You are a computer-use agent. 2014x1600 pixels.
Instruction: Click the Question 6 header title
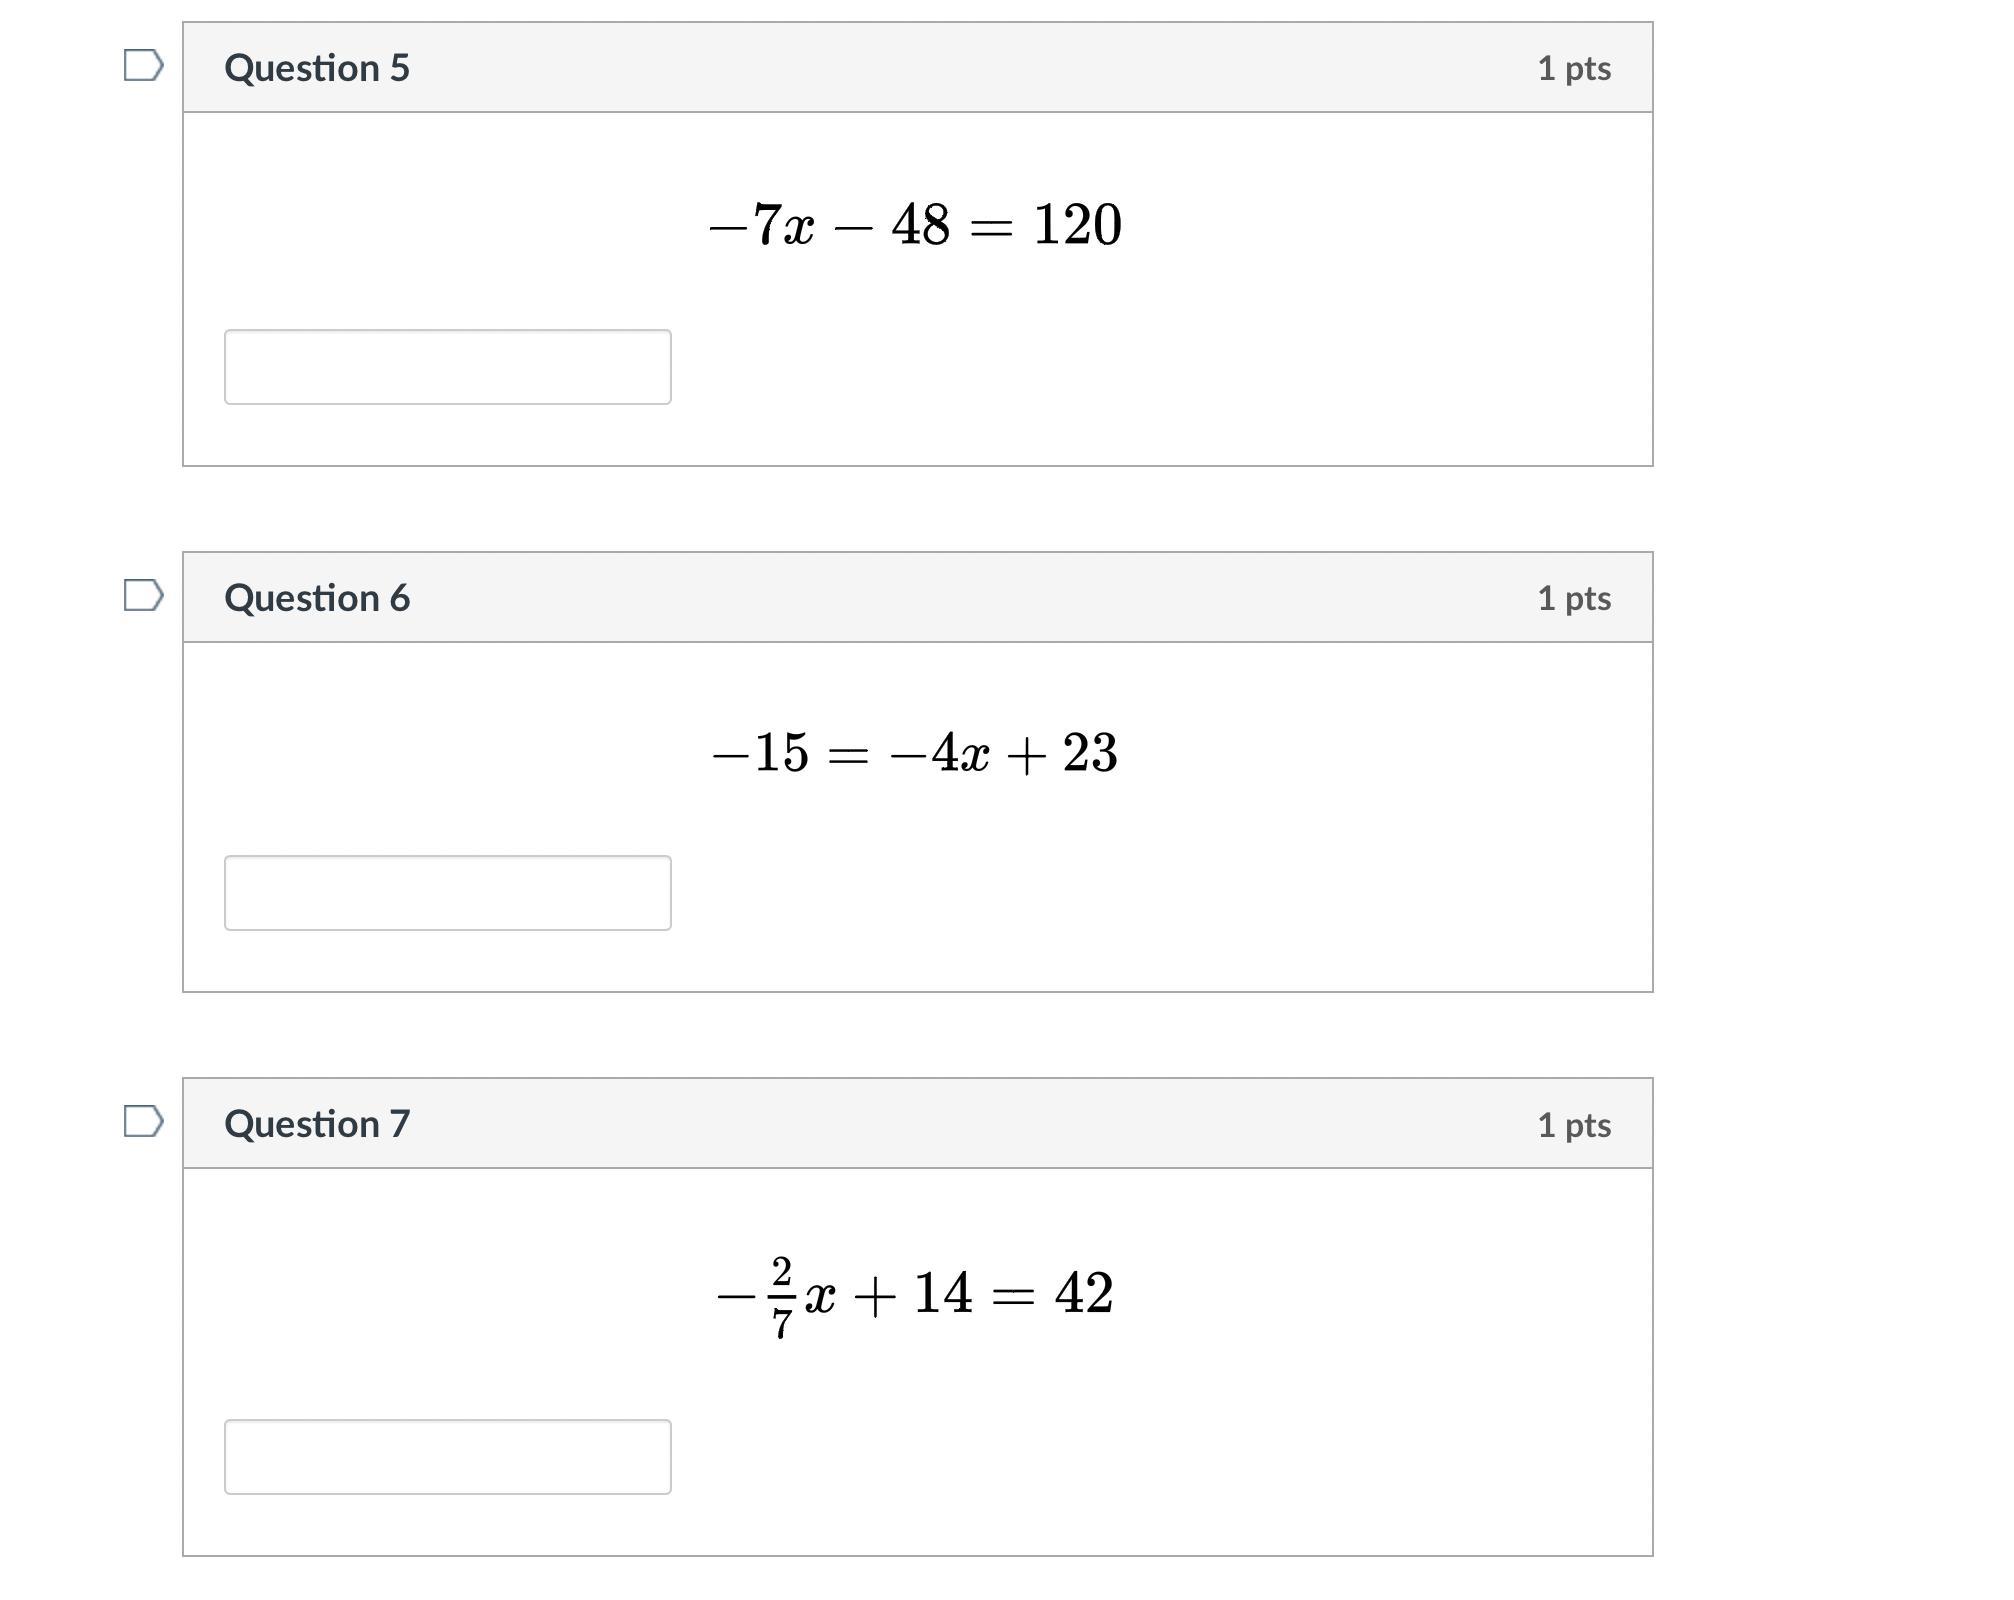[x=317, y=598]
